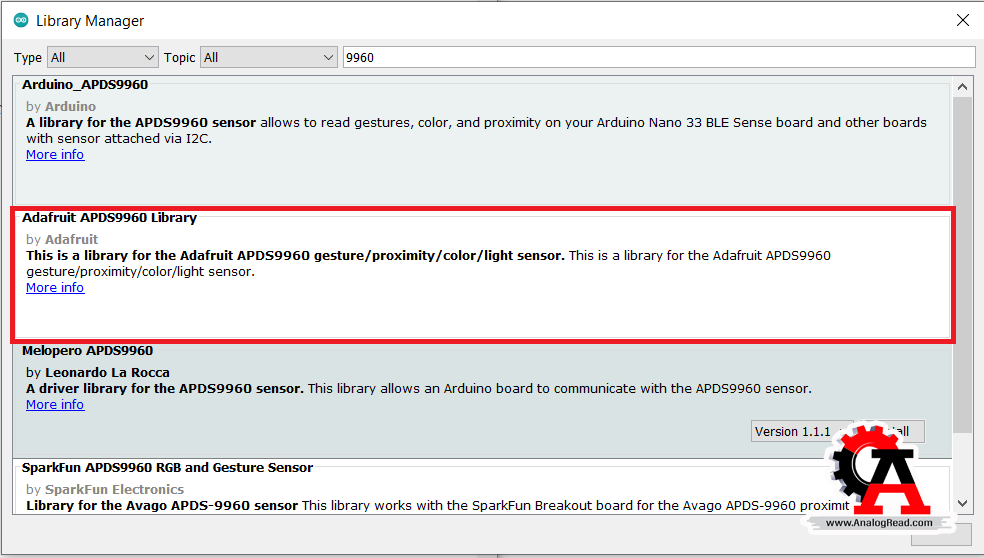Click scroll up arrow of library list
The height and width of the screenshot is (558, 984).
pyautogui.click(x=962, y=87)
